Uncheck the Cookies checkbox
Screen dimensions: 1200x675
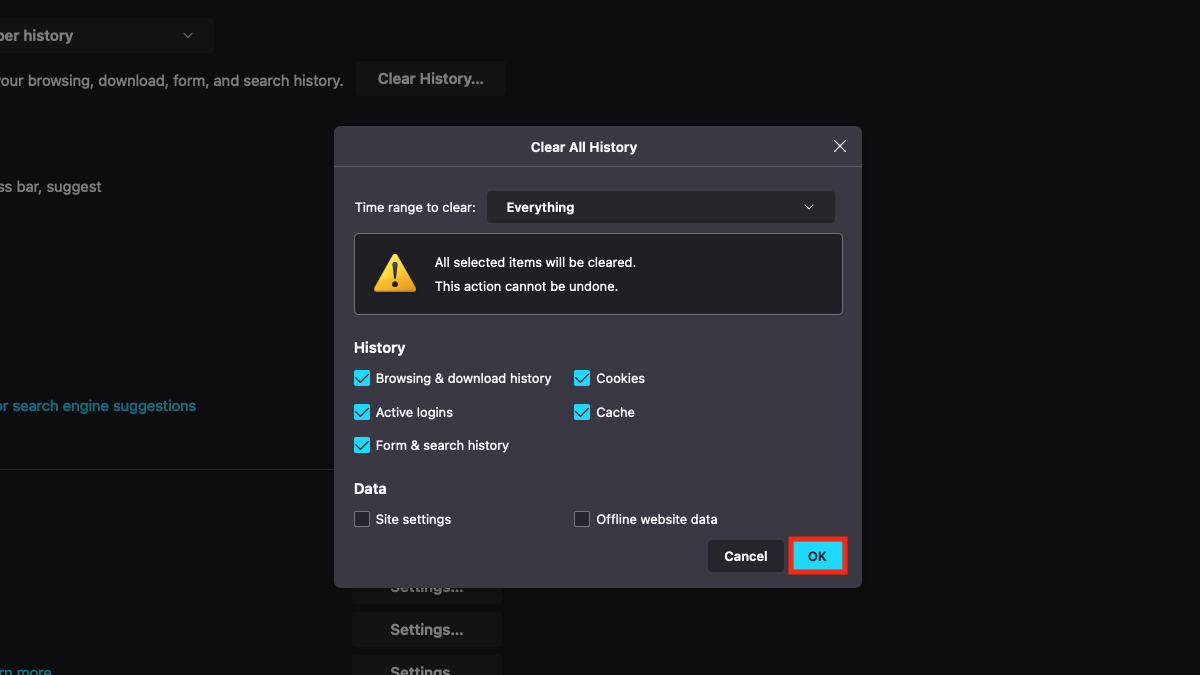click(582, 378)
